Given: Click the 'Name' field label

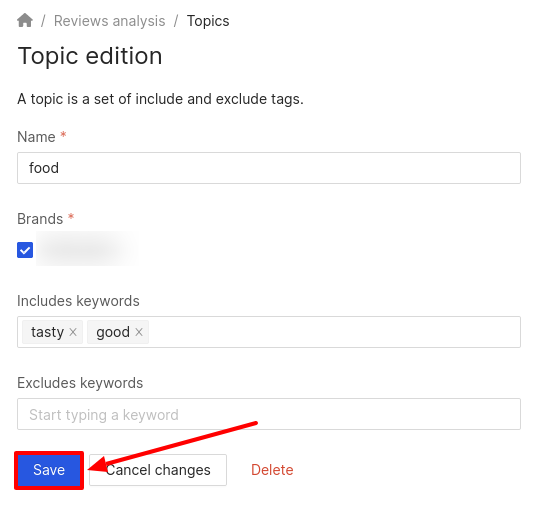Looking at the screenshot, I should pos(36,137).
